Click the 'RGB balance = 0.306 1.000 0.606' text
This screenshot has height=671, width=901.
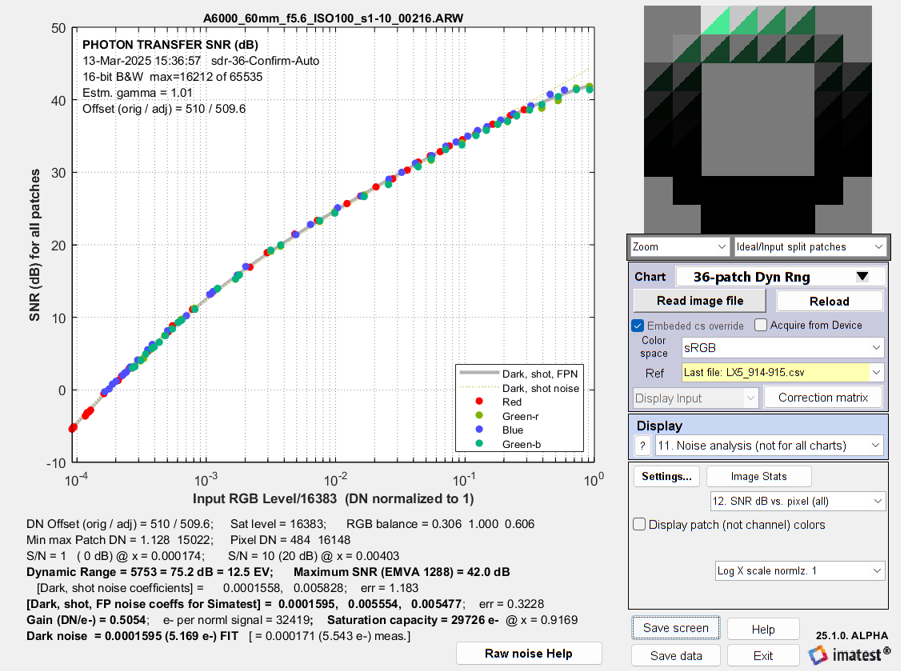point(440,524)
